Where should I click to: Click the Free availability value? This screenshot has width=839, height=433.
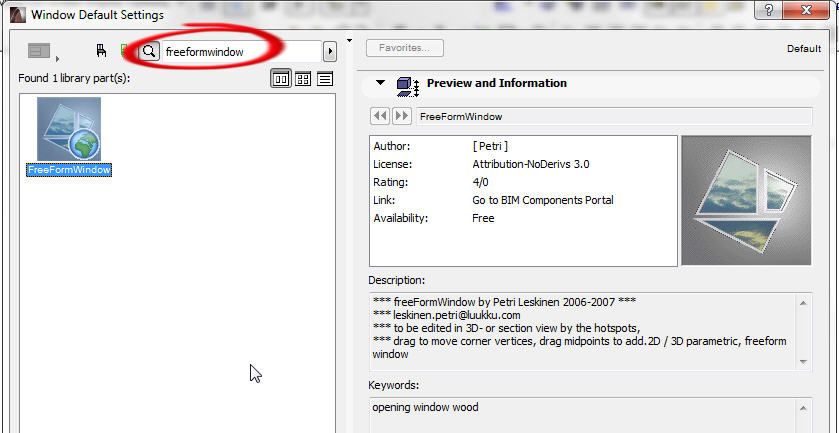pos(483,218)
